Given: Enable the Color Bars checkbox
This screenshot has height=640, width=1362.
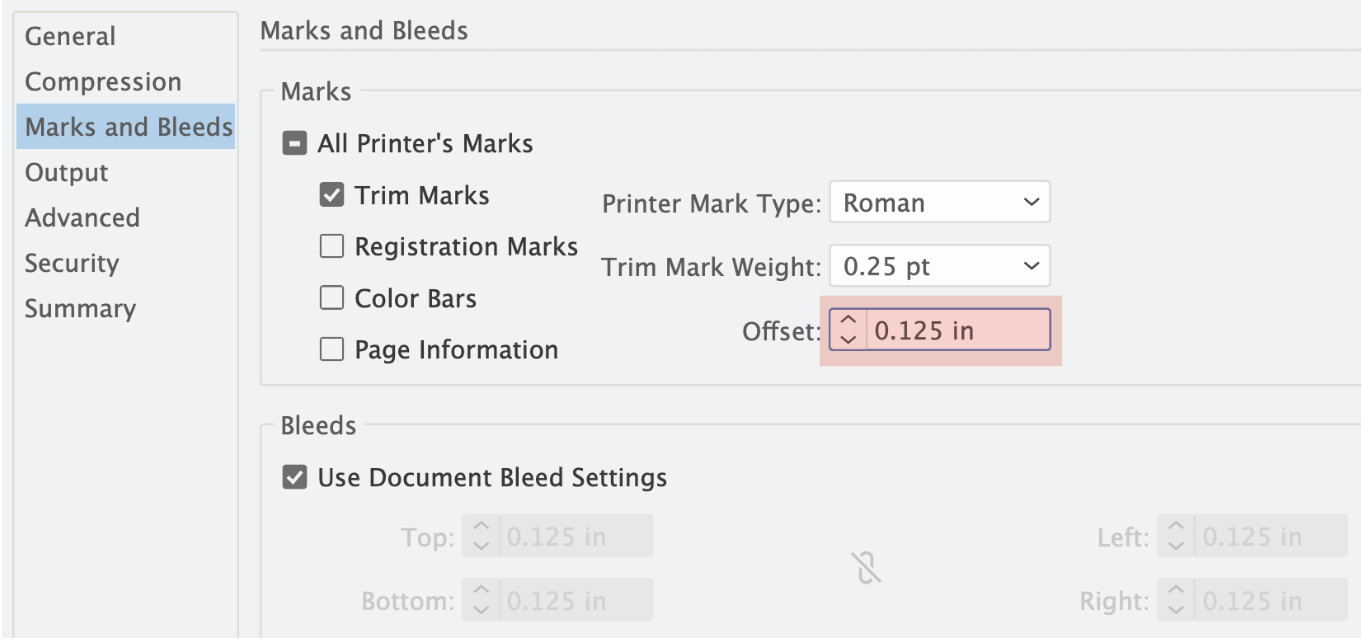Looking at the screenshot, I should click(x=331, y=298).
